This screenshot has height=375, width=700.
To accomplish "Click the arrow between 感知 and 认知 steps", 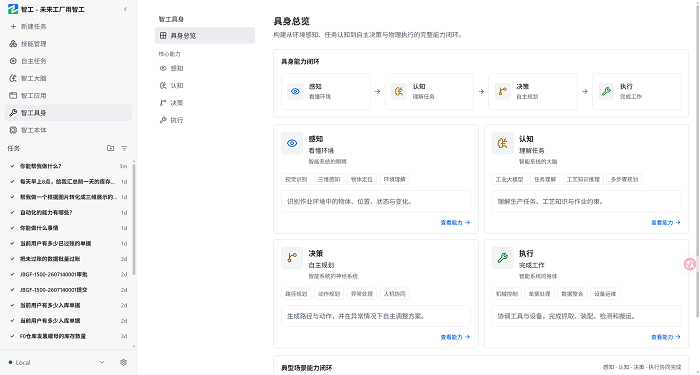I will (377, 92).
